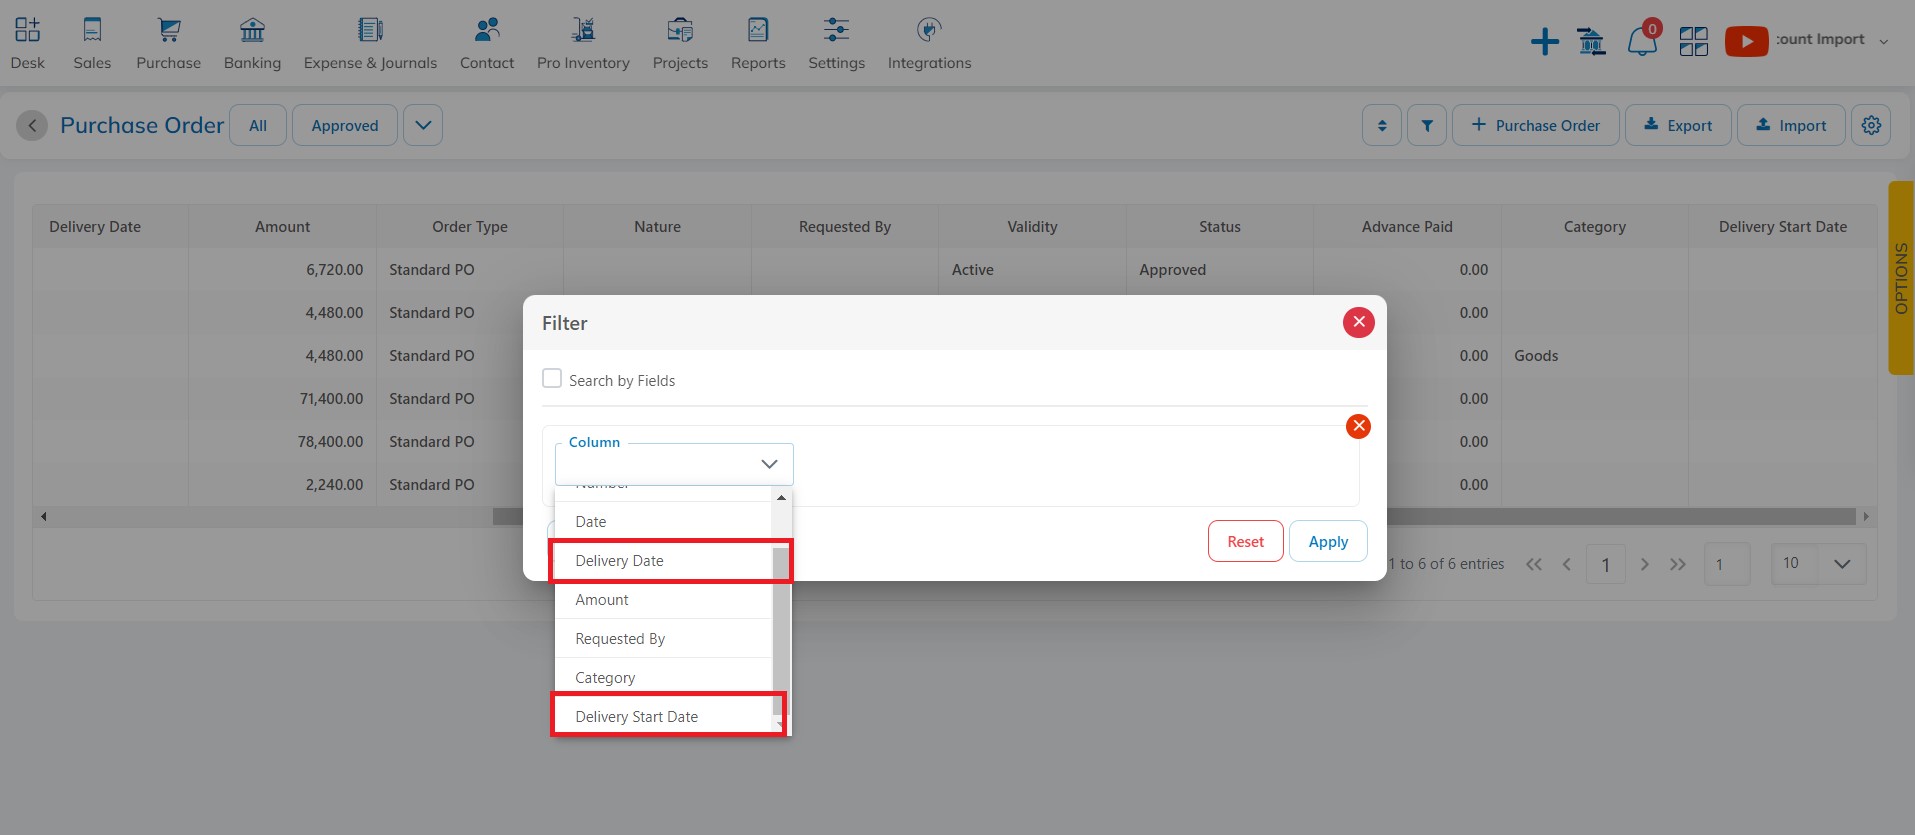
Task: Click the dropdown list scroll-up arrow
Action: [781, 497]
